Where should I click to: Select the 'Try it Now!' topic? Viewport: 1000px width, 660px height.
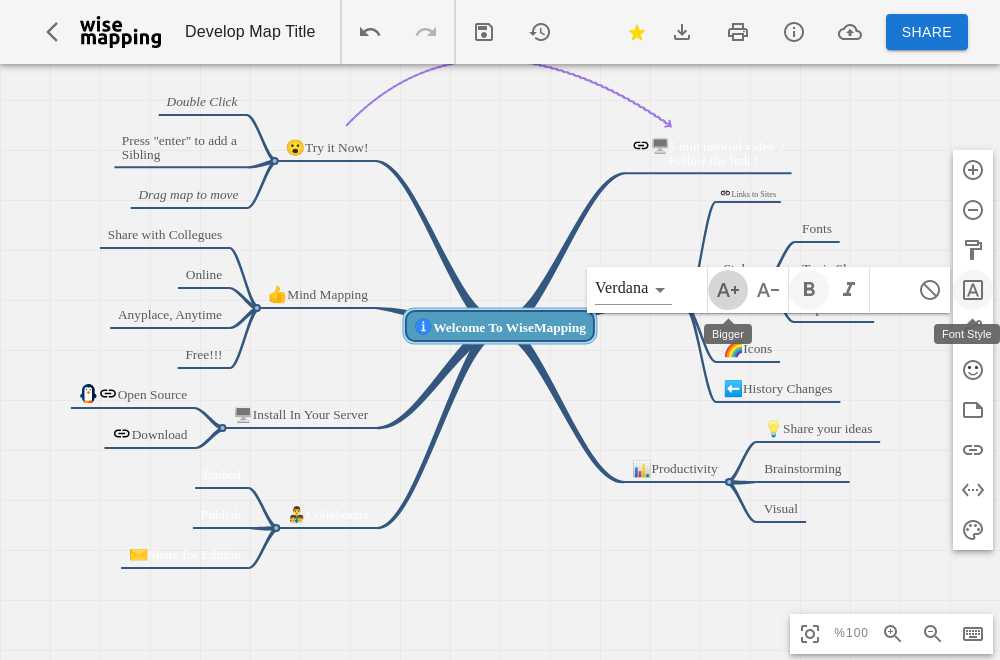point(327,148)
